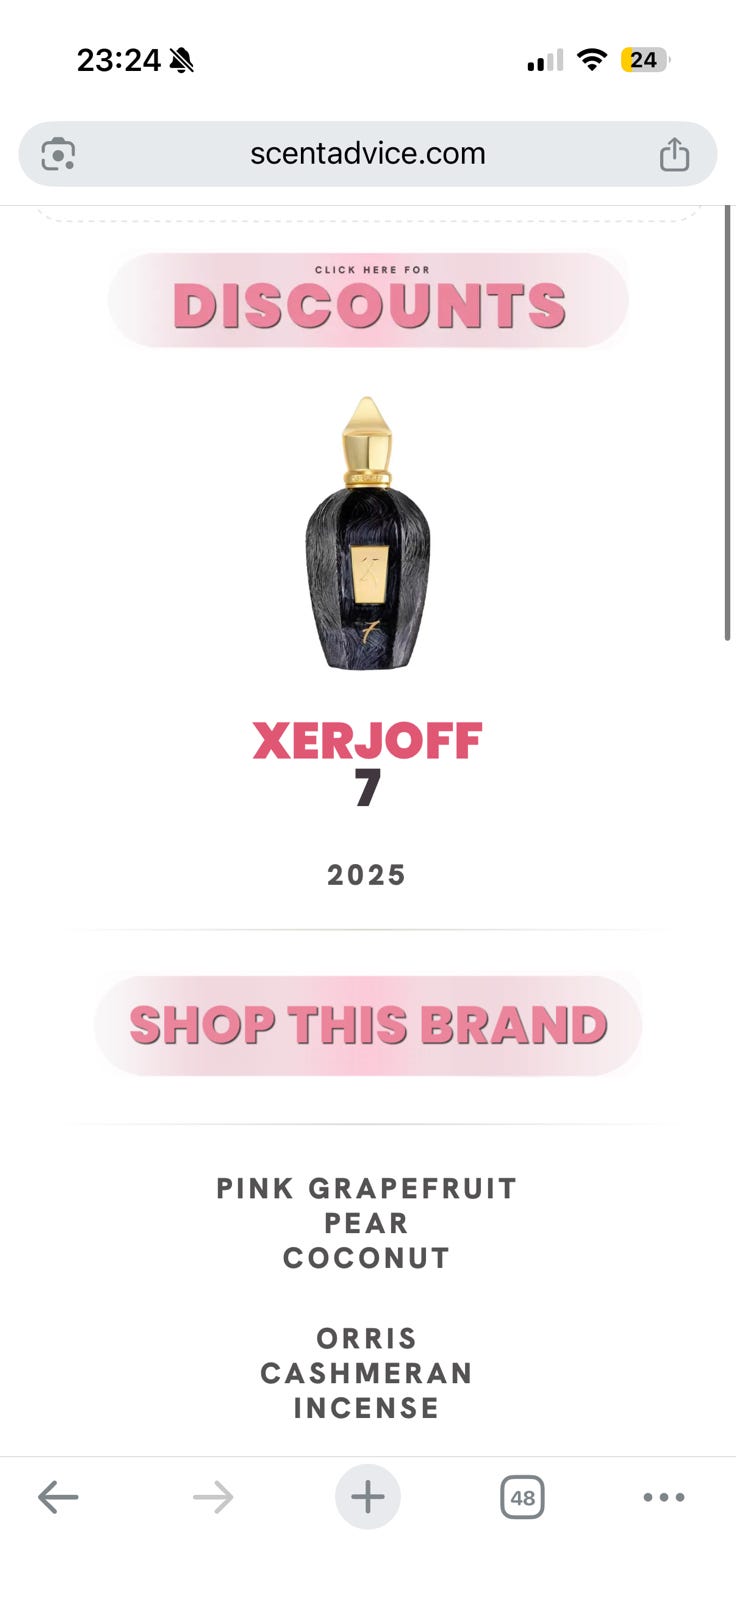
Task: Open the three-dots browser menu
Action: pos(664,1497)
